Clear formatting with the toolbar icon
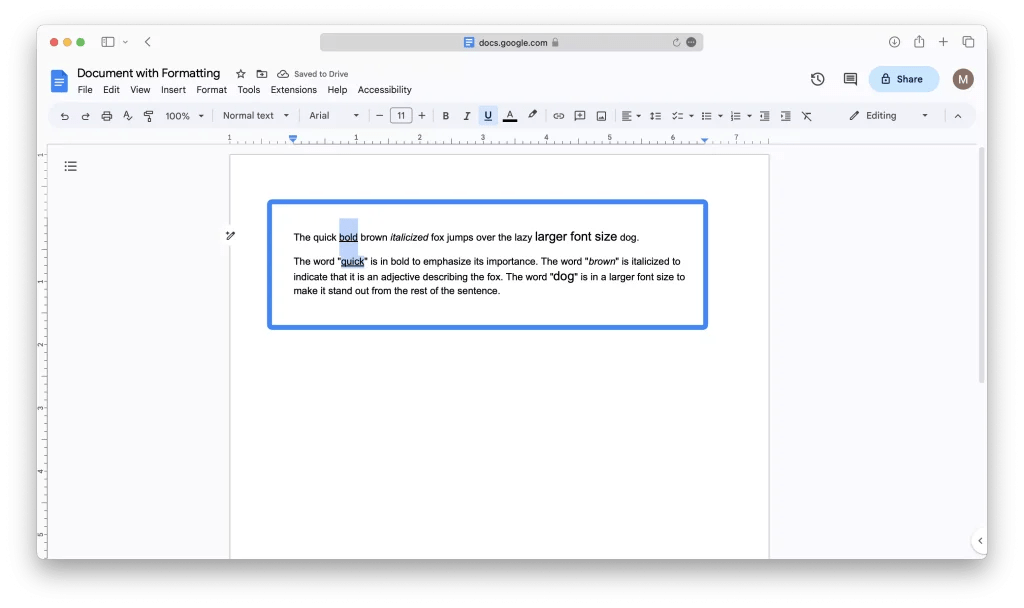This screenshot has width=1024, height=608. [x=807, y=115]
